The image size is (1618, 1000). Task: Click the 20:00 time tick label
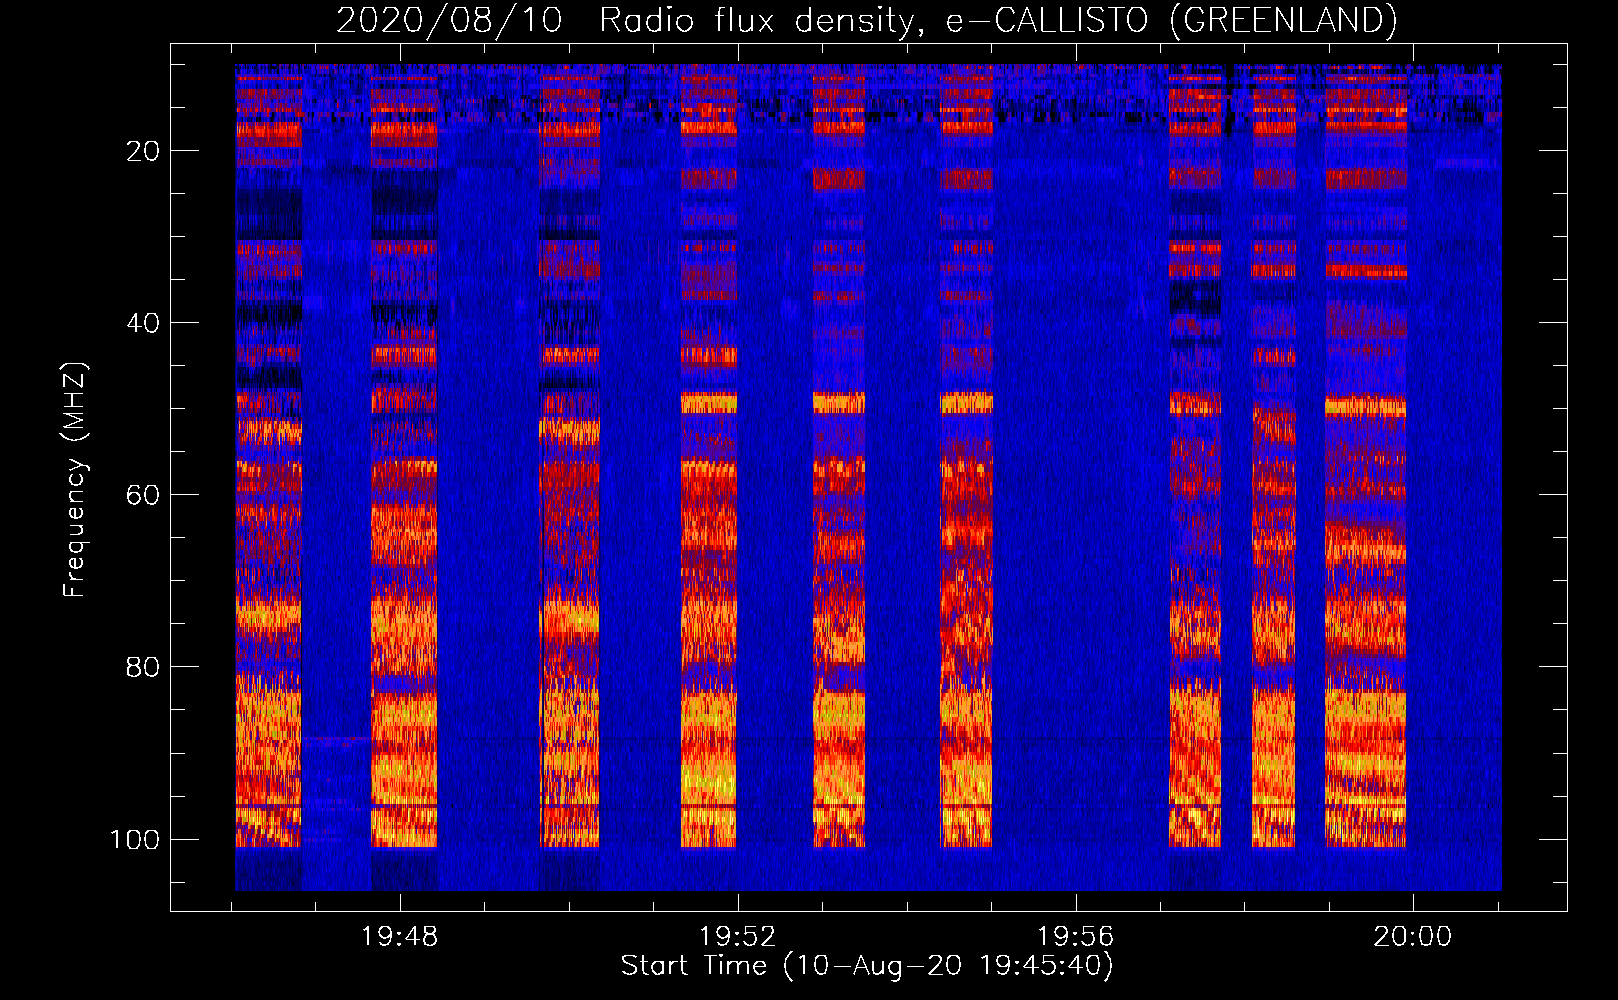click(1412, 937)
